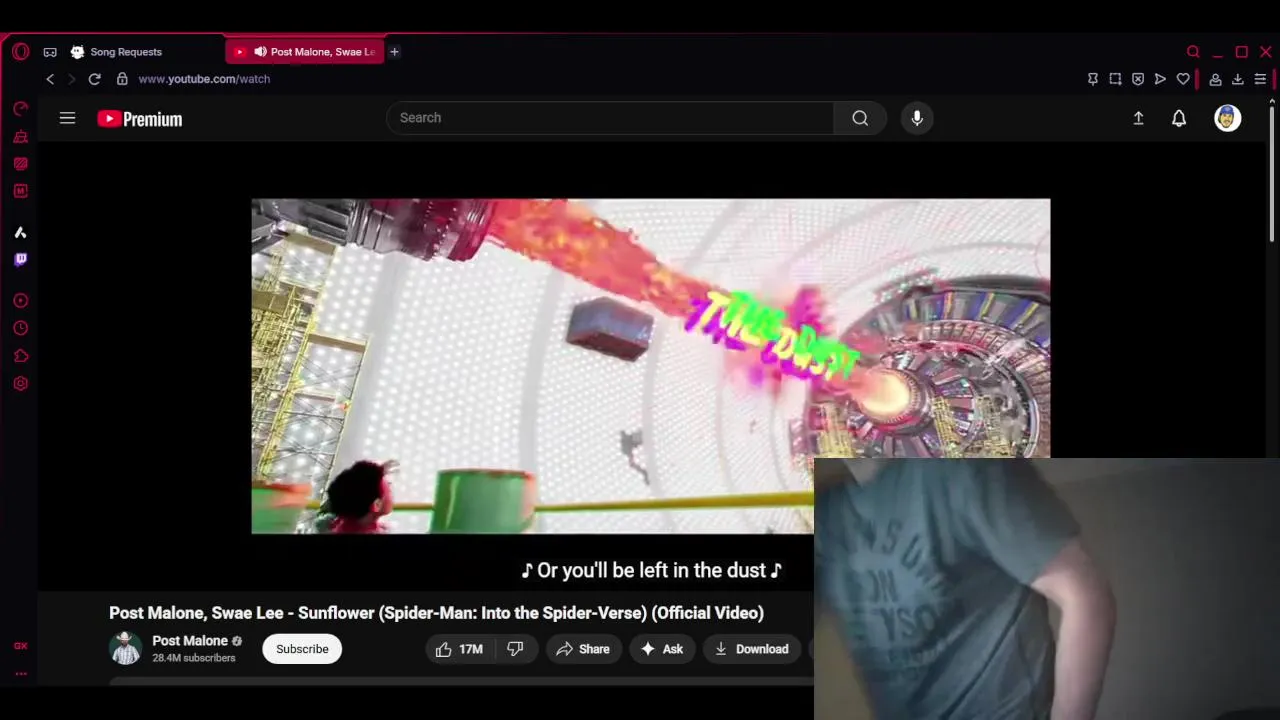Switch to the Song Requests tab

click(x=125, y=52)
